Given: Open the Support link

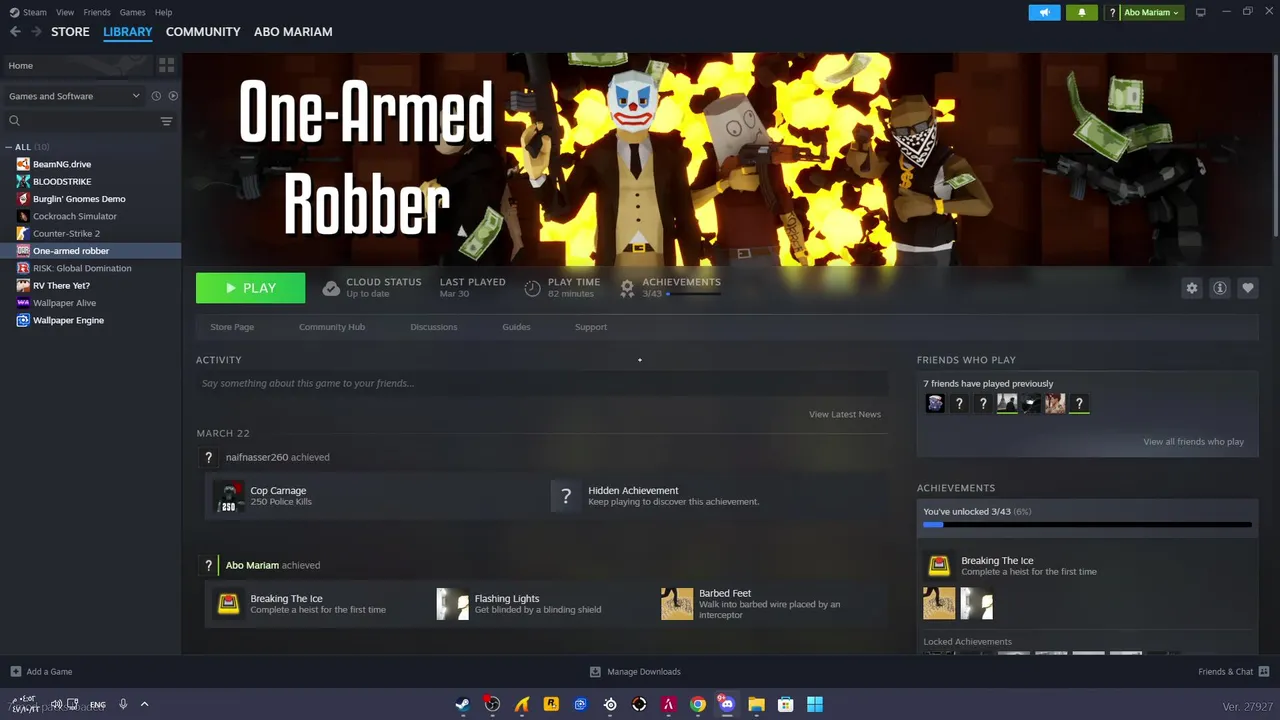Looking at the screenshot, I should click(x=591, y=327).
